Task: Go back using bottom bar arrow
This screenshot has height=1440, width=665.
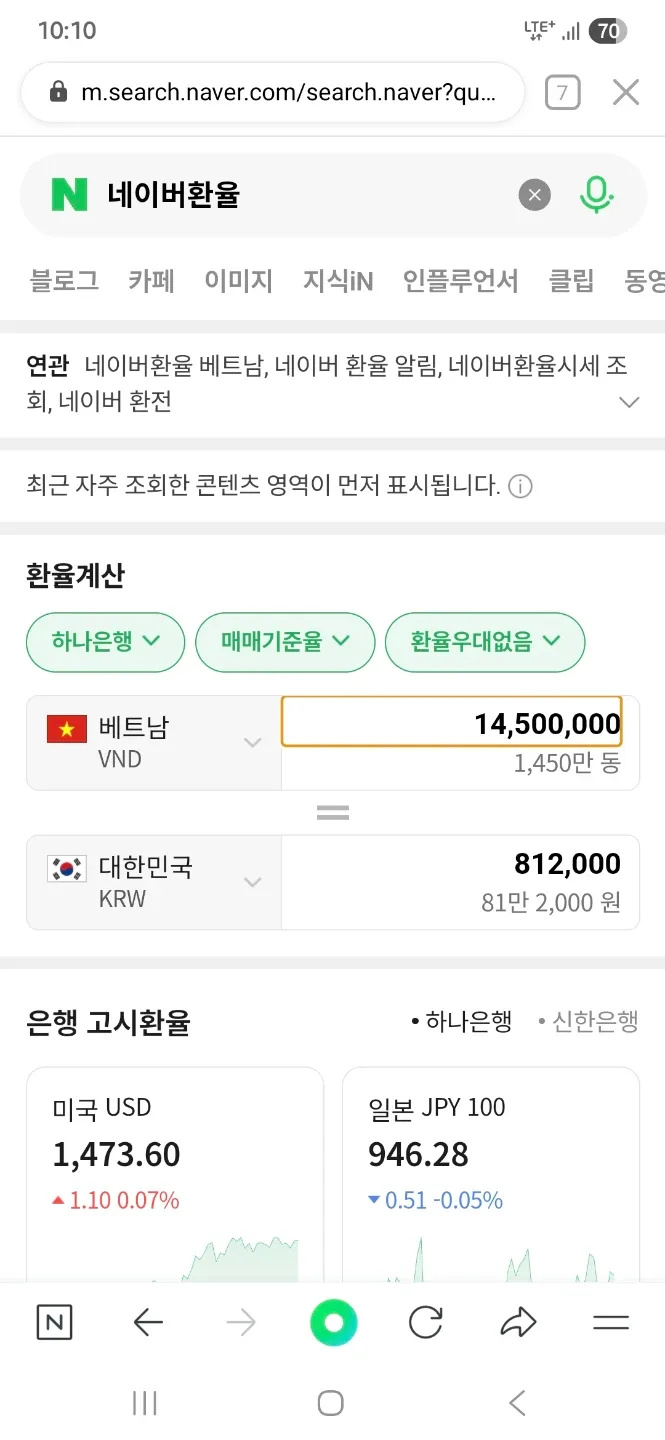Action: click(148, 1323)
